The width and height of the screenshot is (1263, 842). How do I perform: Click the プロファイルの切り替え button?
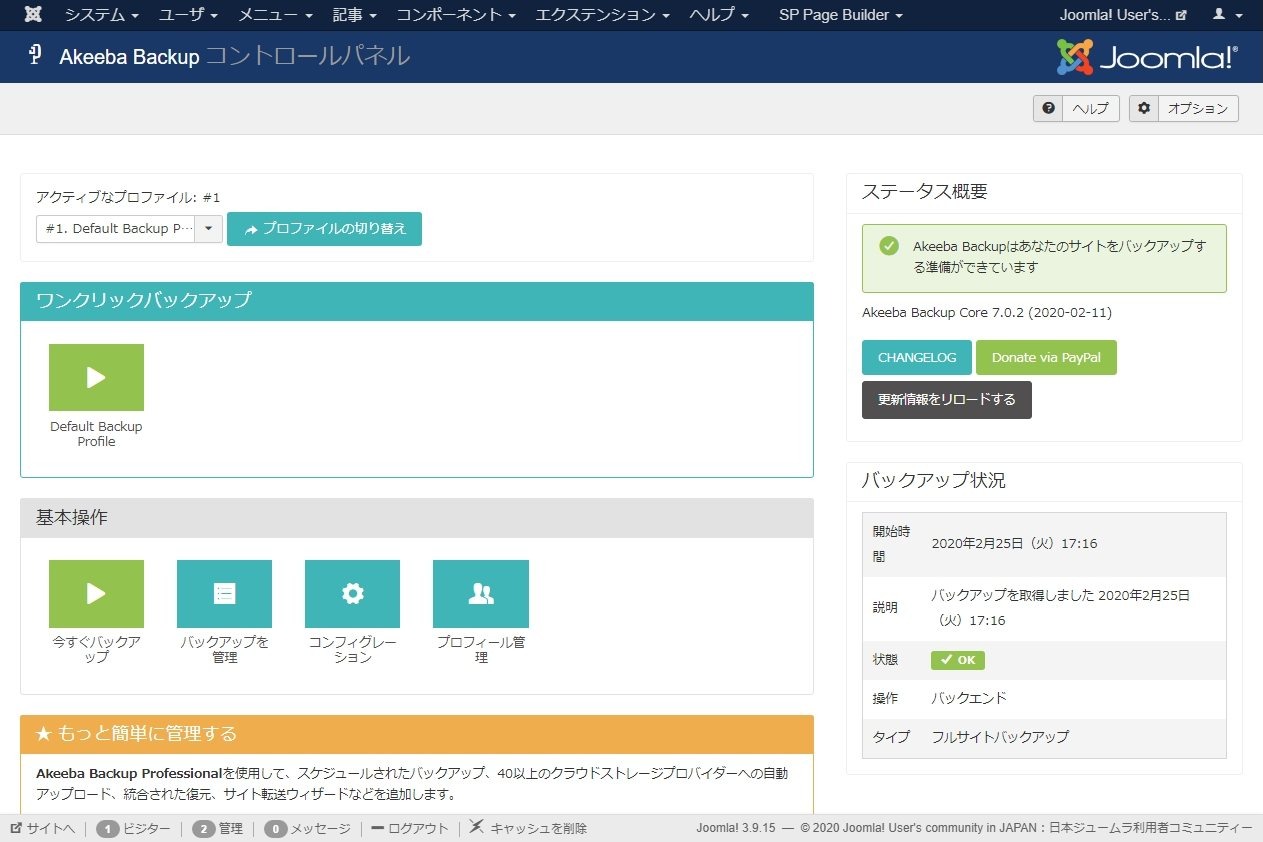[x=324, y=228]
